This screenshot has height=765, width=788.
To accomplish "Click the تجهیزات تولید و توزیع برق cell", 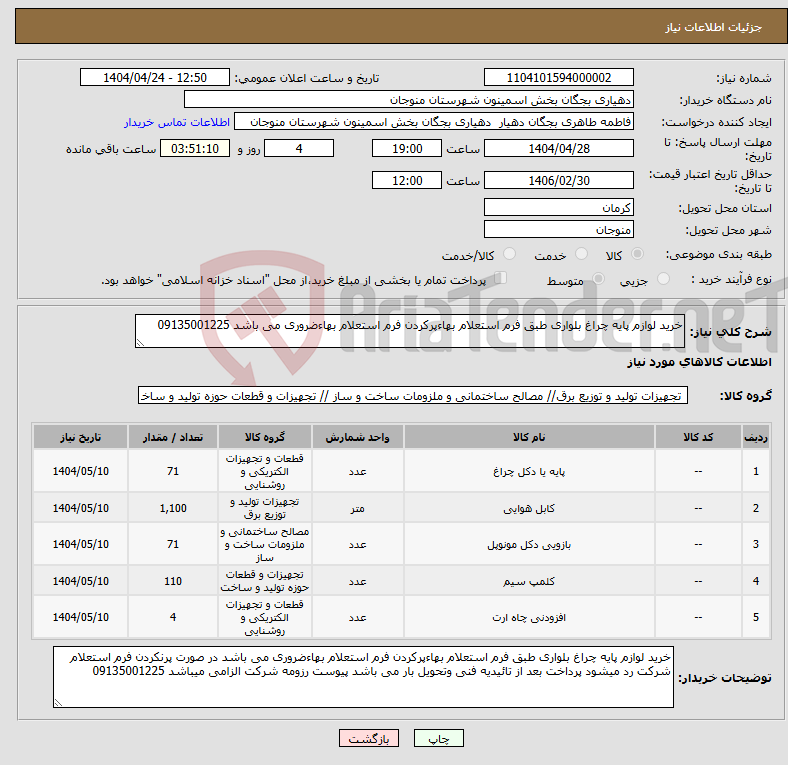I will [265, 508].
